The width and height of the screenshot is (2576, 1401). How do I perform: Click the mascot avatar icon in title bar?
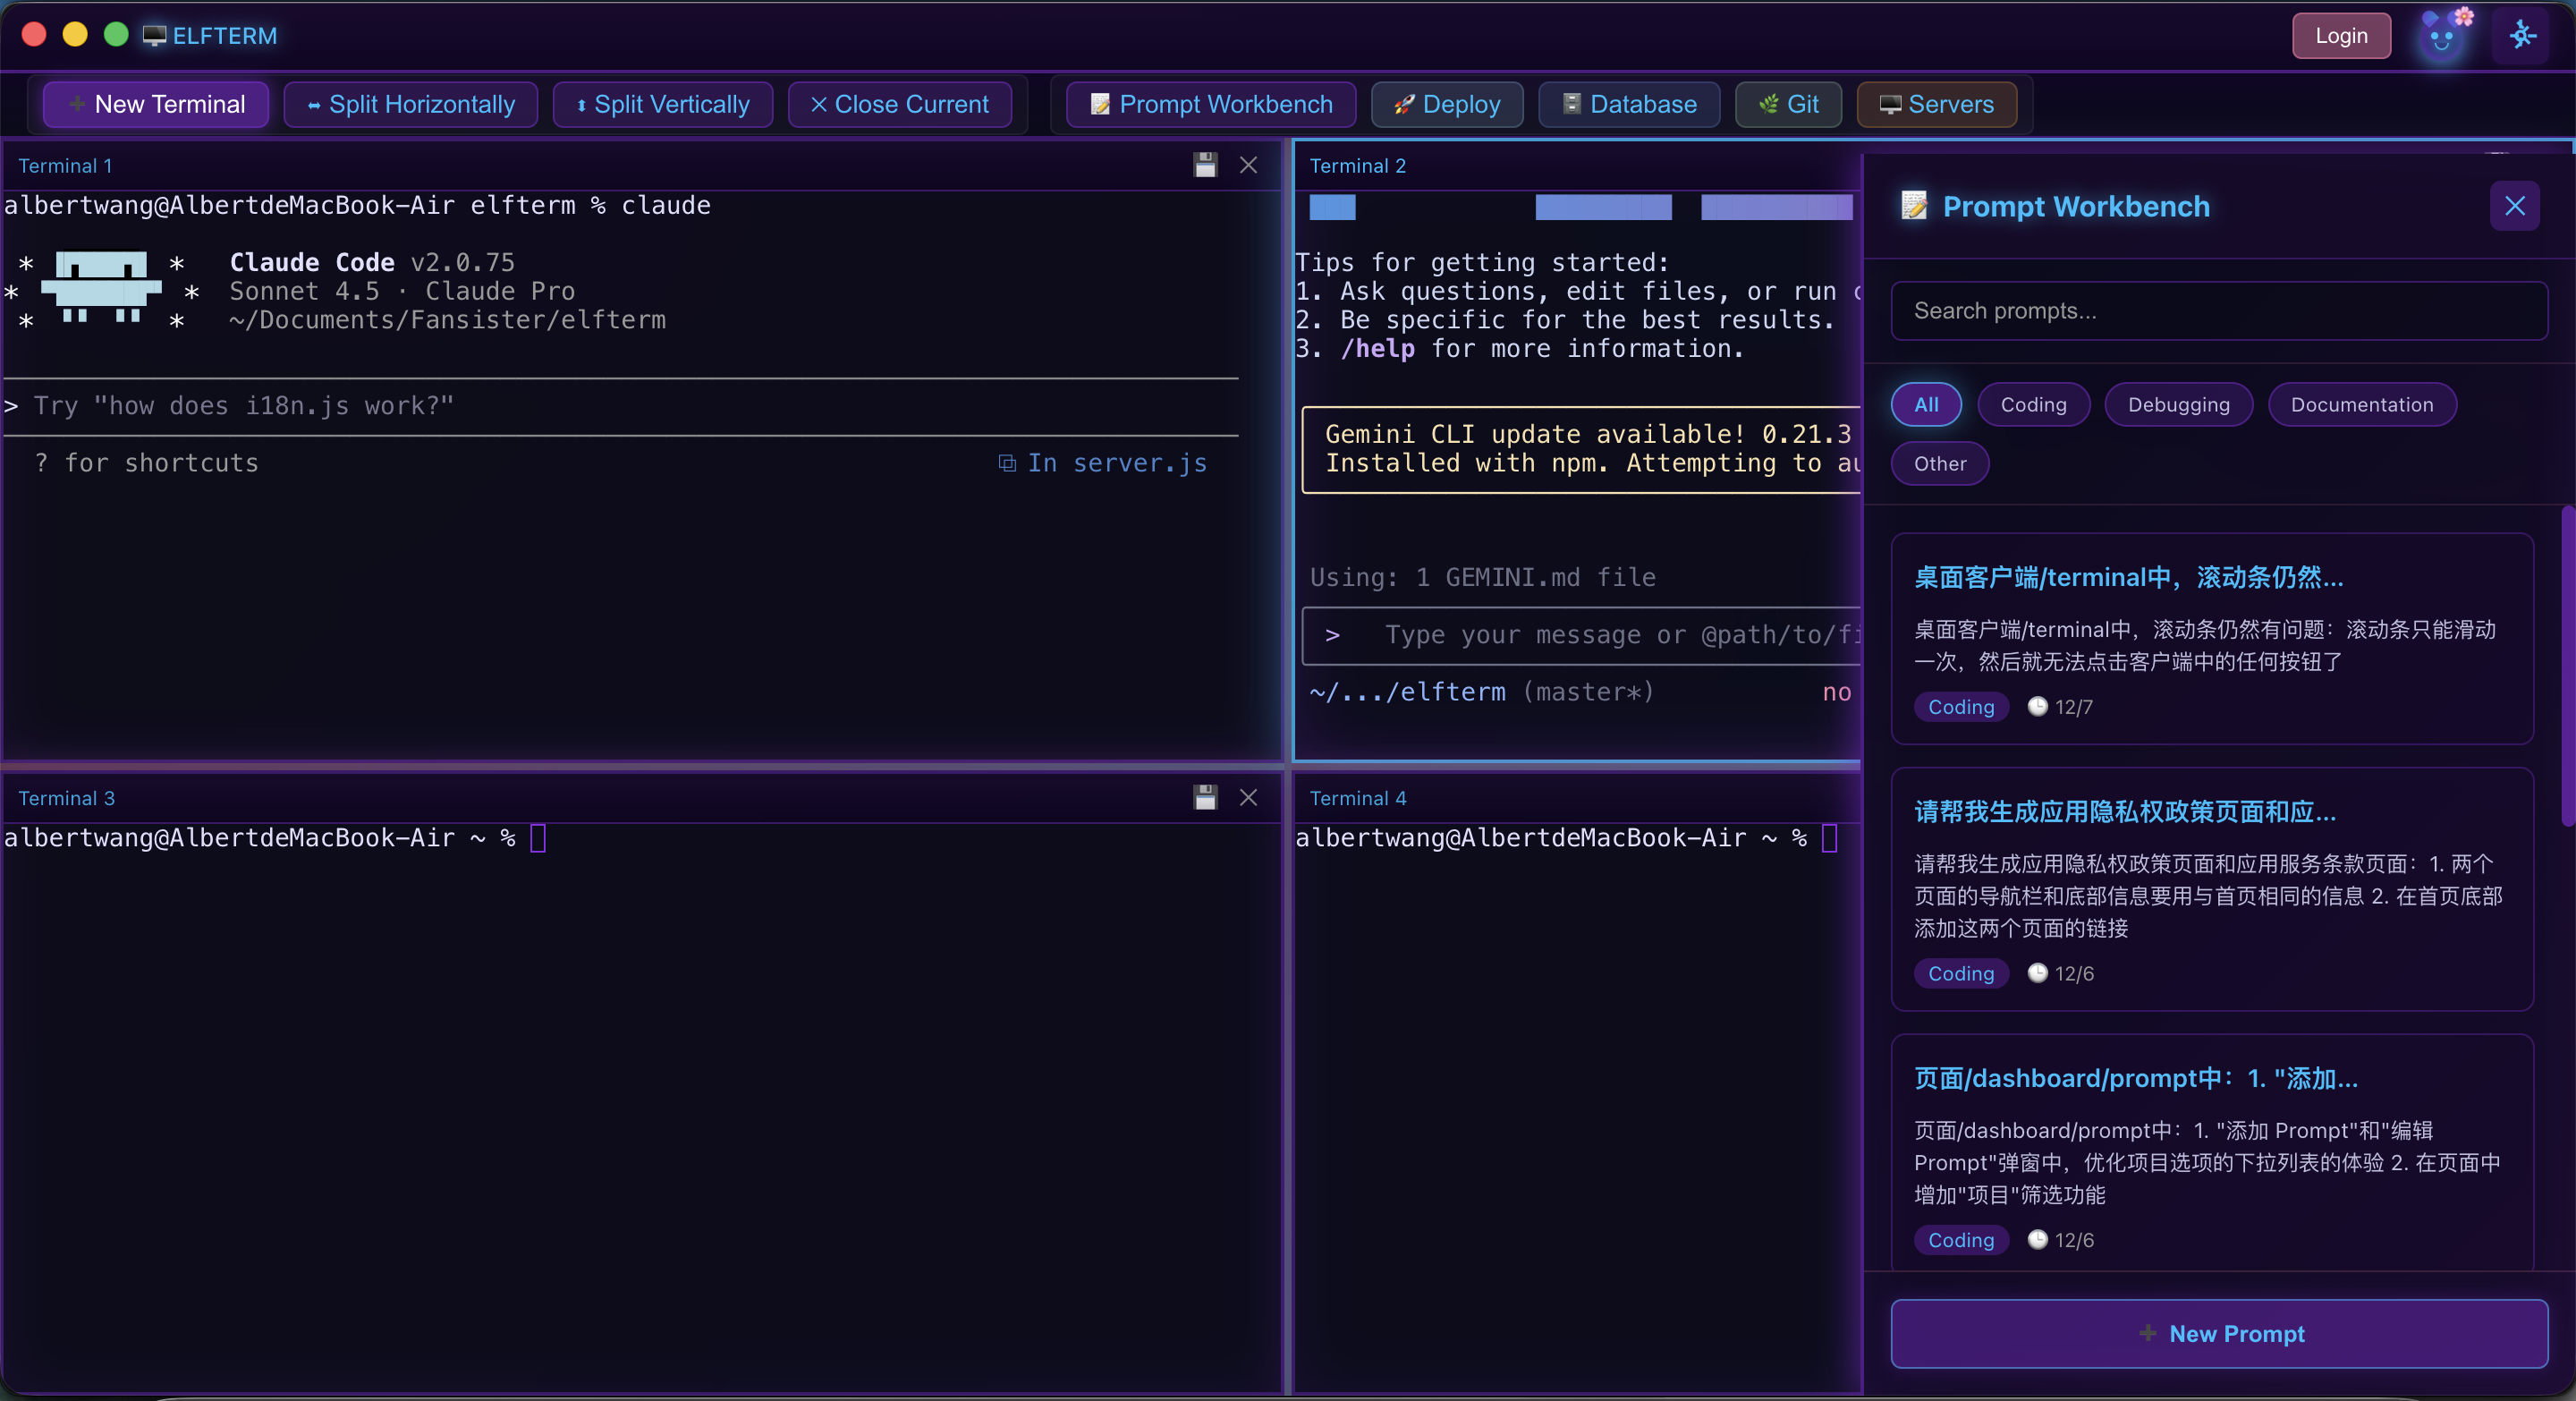(x=2442, y=36)
